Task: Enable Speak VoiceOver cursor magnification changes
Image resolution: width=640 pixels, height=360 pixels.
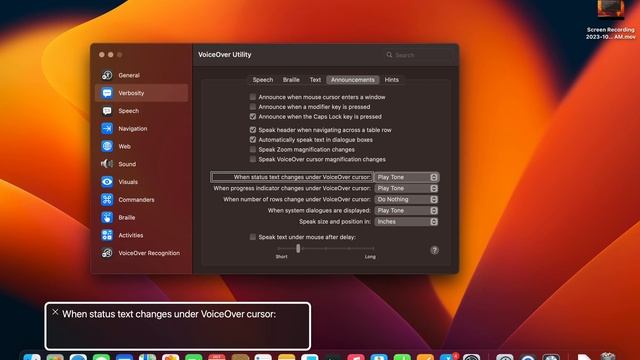Action: 253,159
